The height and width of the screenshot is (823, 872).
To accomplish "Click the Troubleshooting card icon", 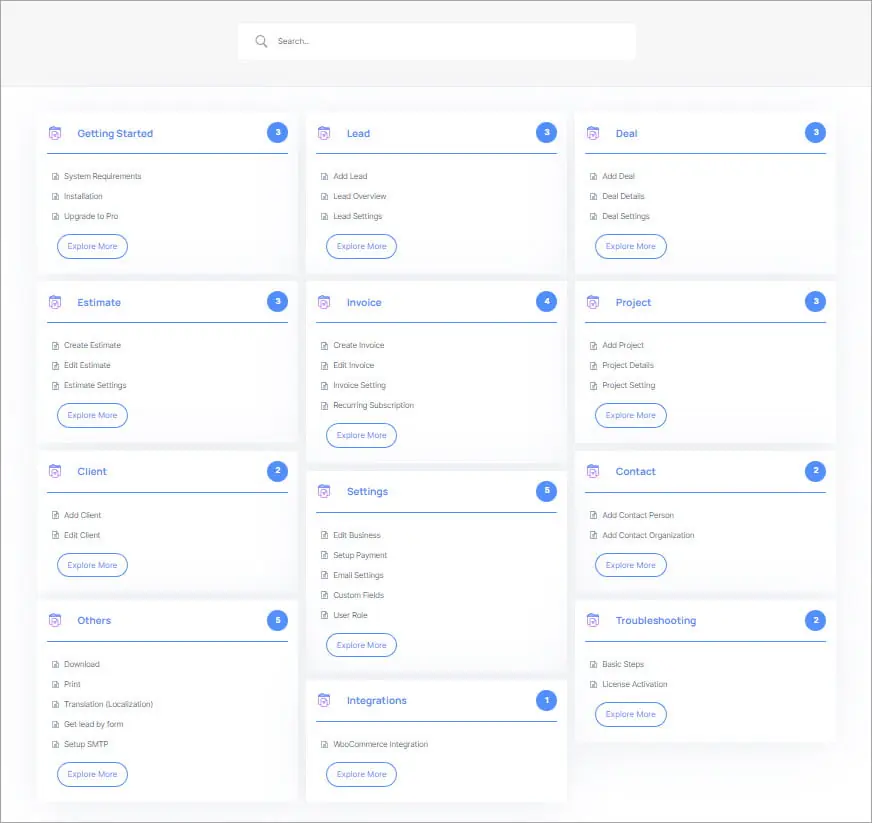I will click(x=593, y=620).
